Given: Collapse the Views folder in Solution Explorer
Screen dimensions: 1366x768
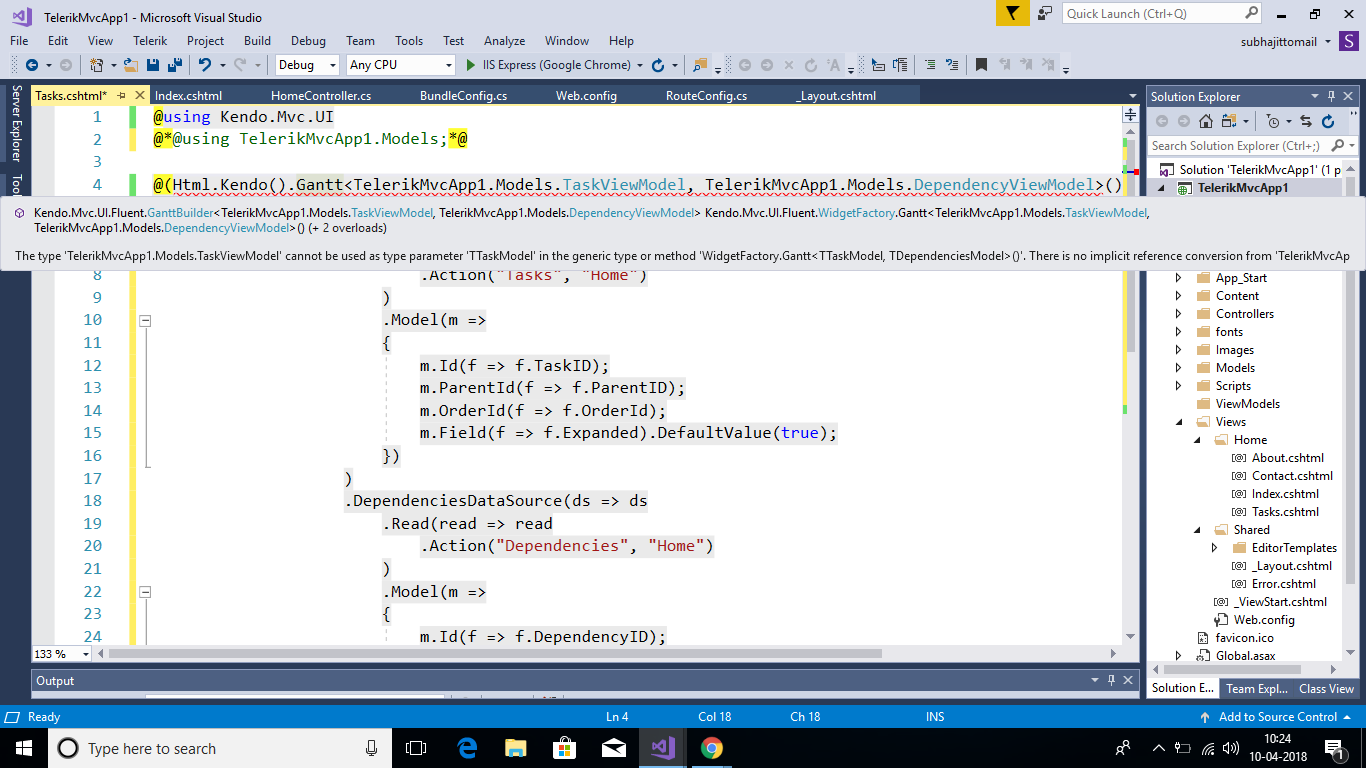Looking at the screenshot, I should 1178,422.
